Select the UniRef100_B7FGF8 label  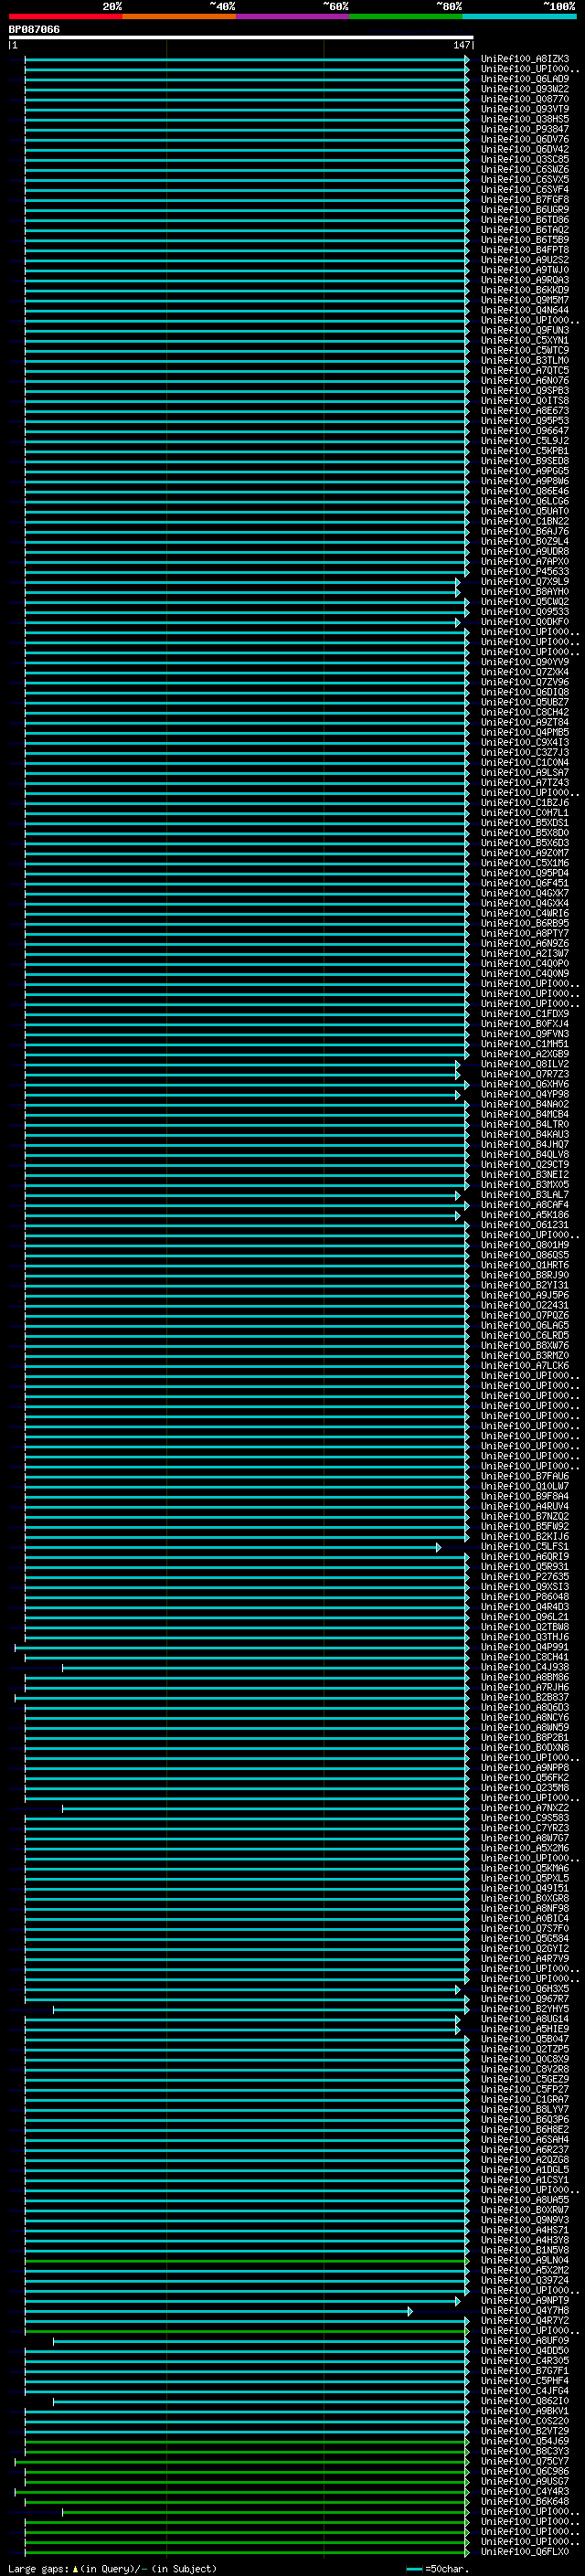(525, 199)
